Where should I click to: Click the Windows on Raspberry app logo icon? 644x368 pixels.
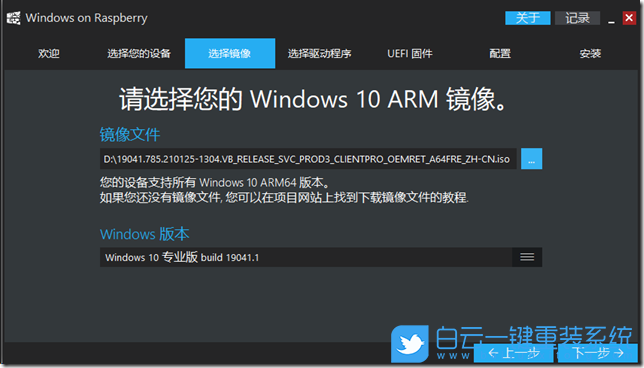pos(14,18)
